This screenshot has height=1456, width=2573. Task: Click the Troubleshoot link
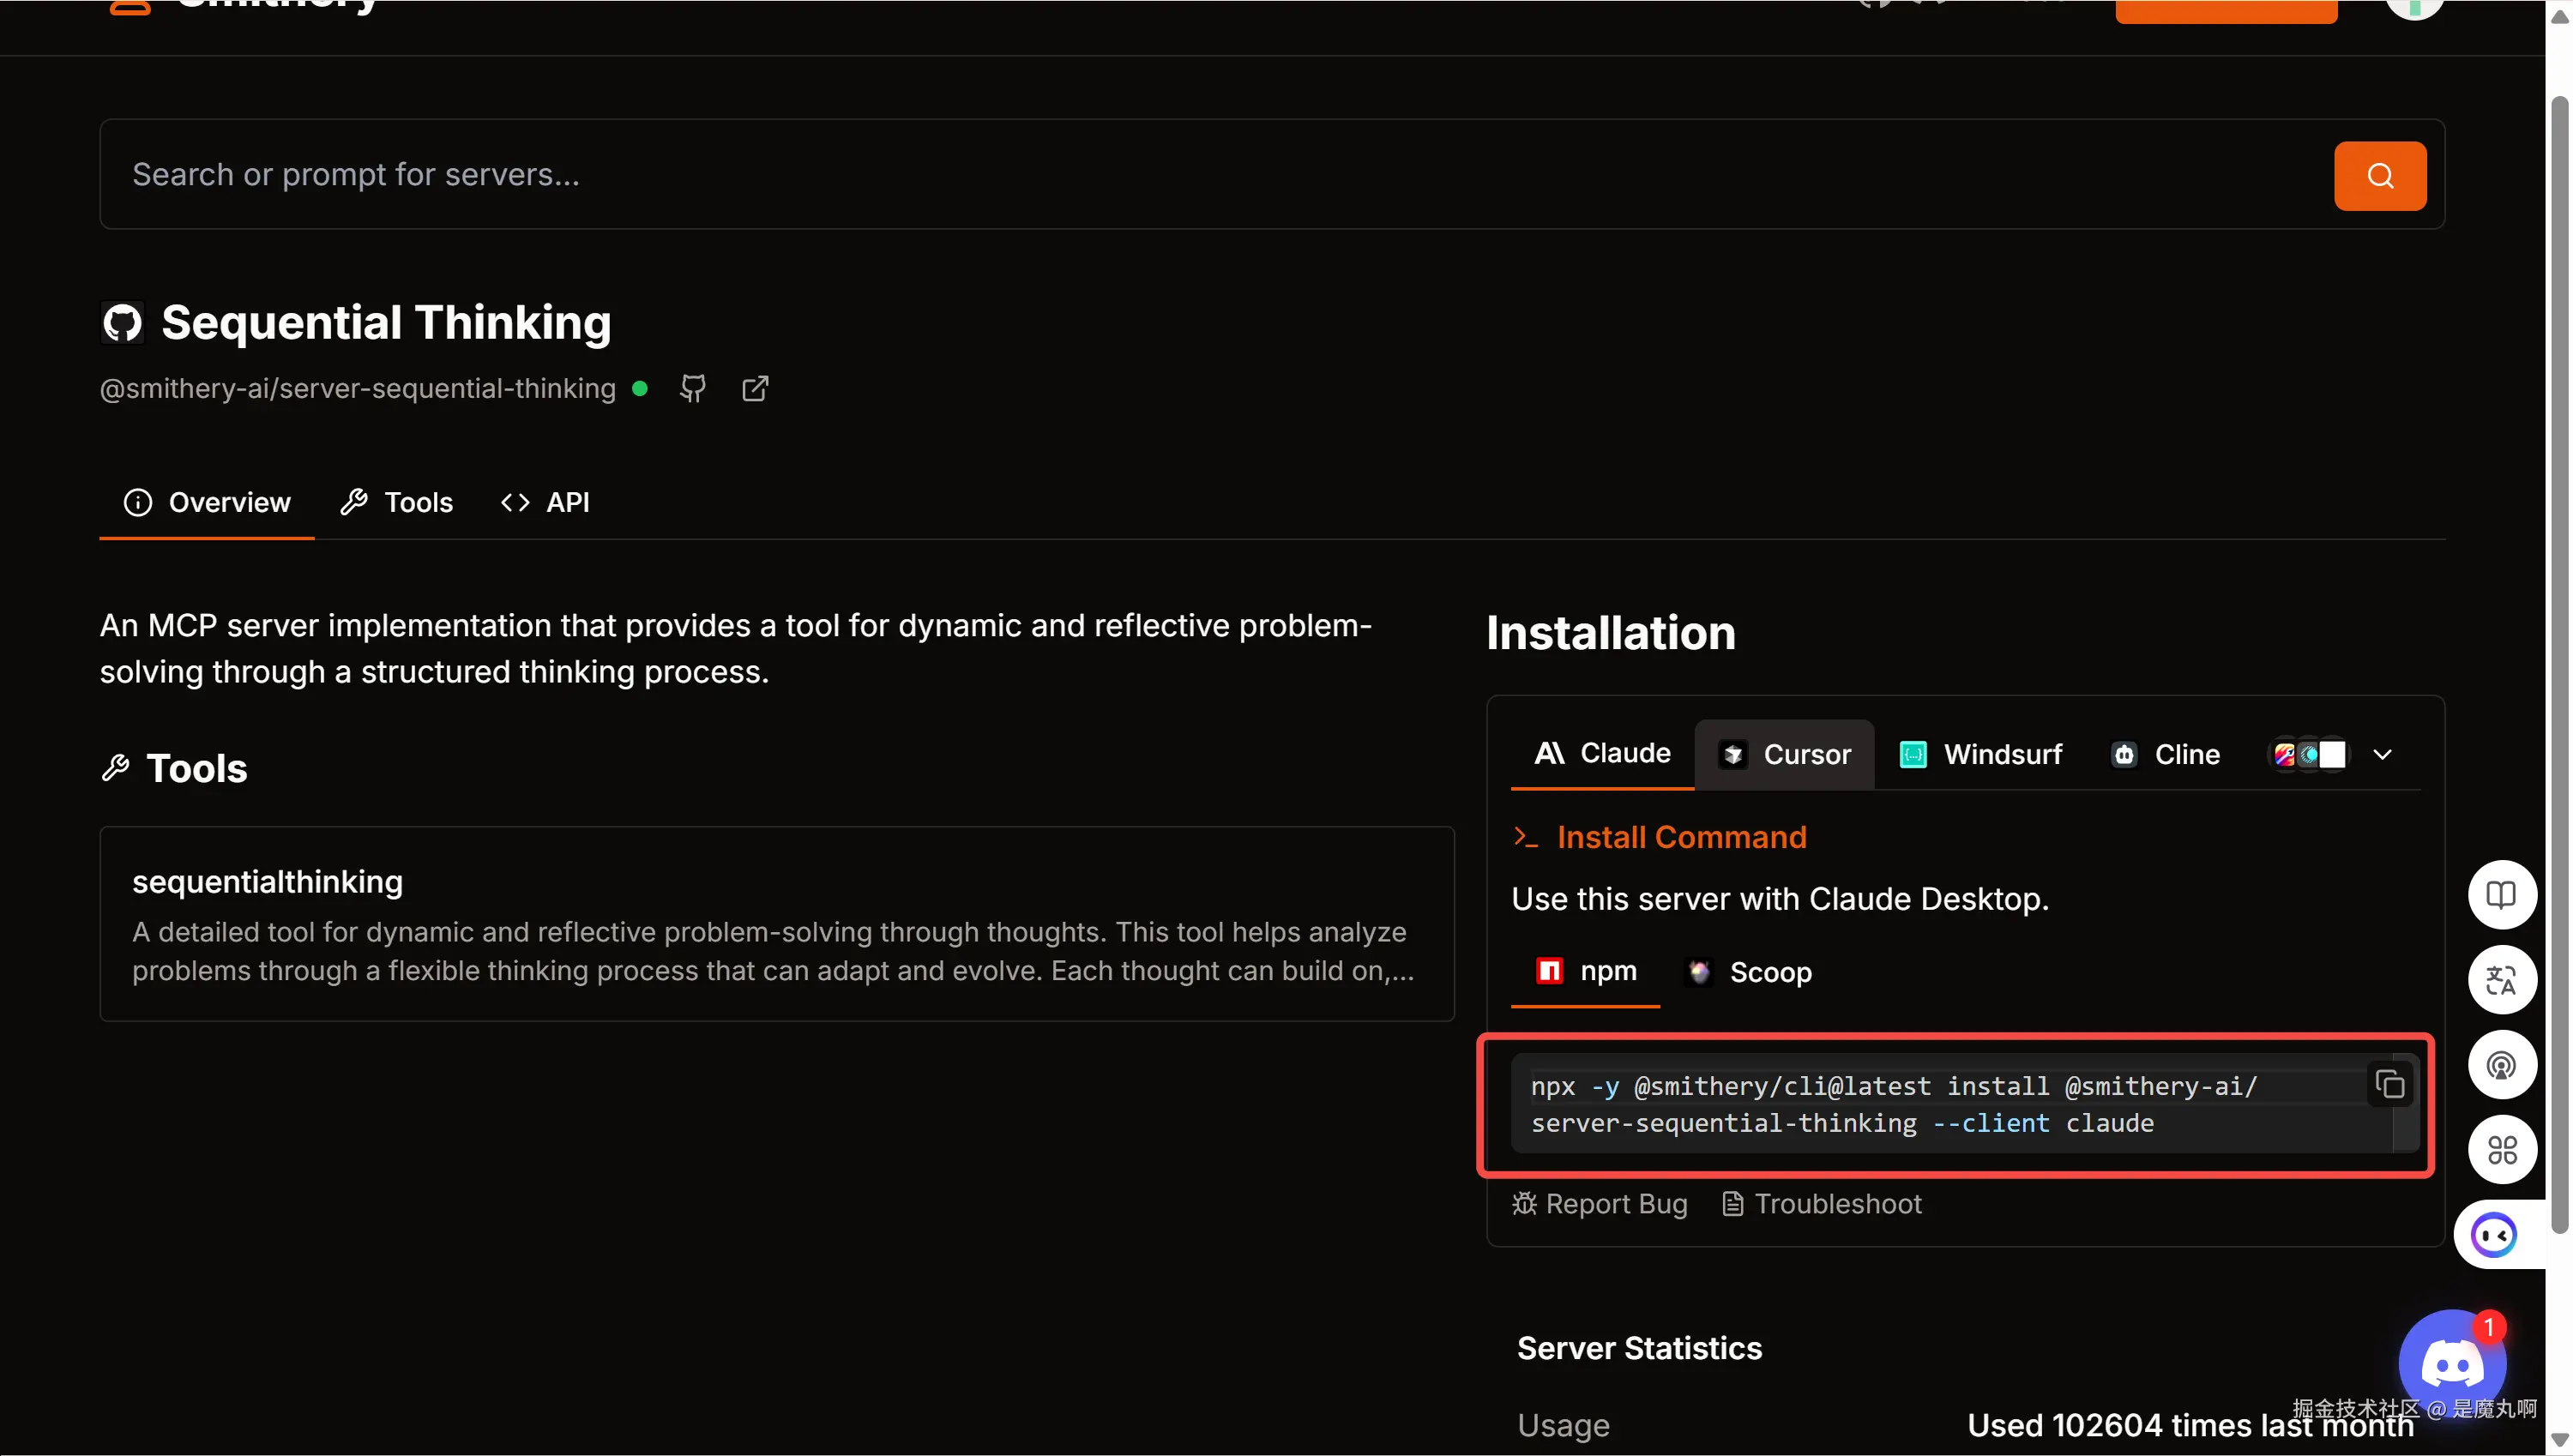[x=1821, y=1203]
